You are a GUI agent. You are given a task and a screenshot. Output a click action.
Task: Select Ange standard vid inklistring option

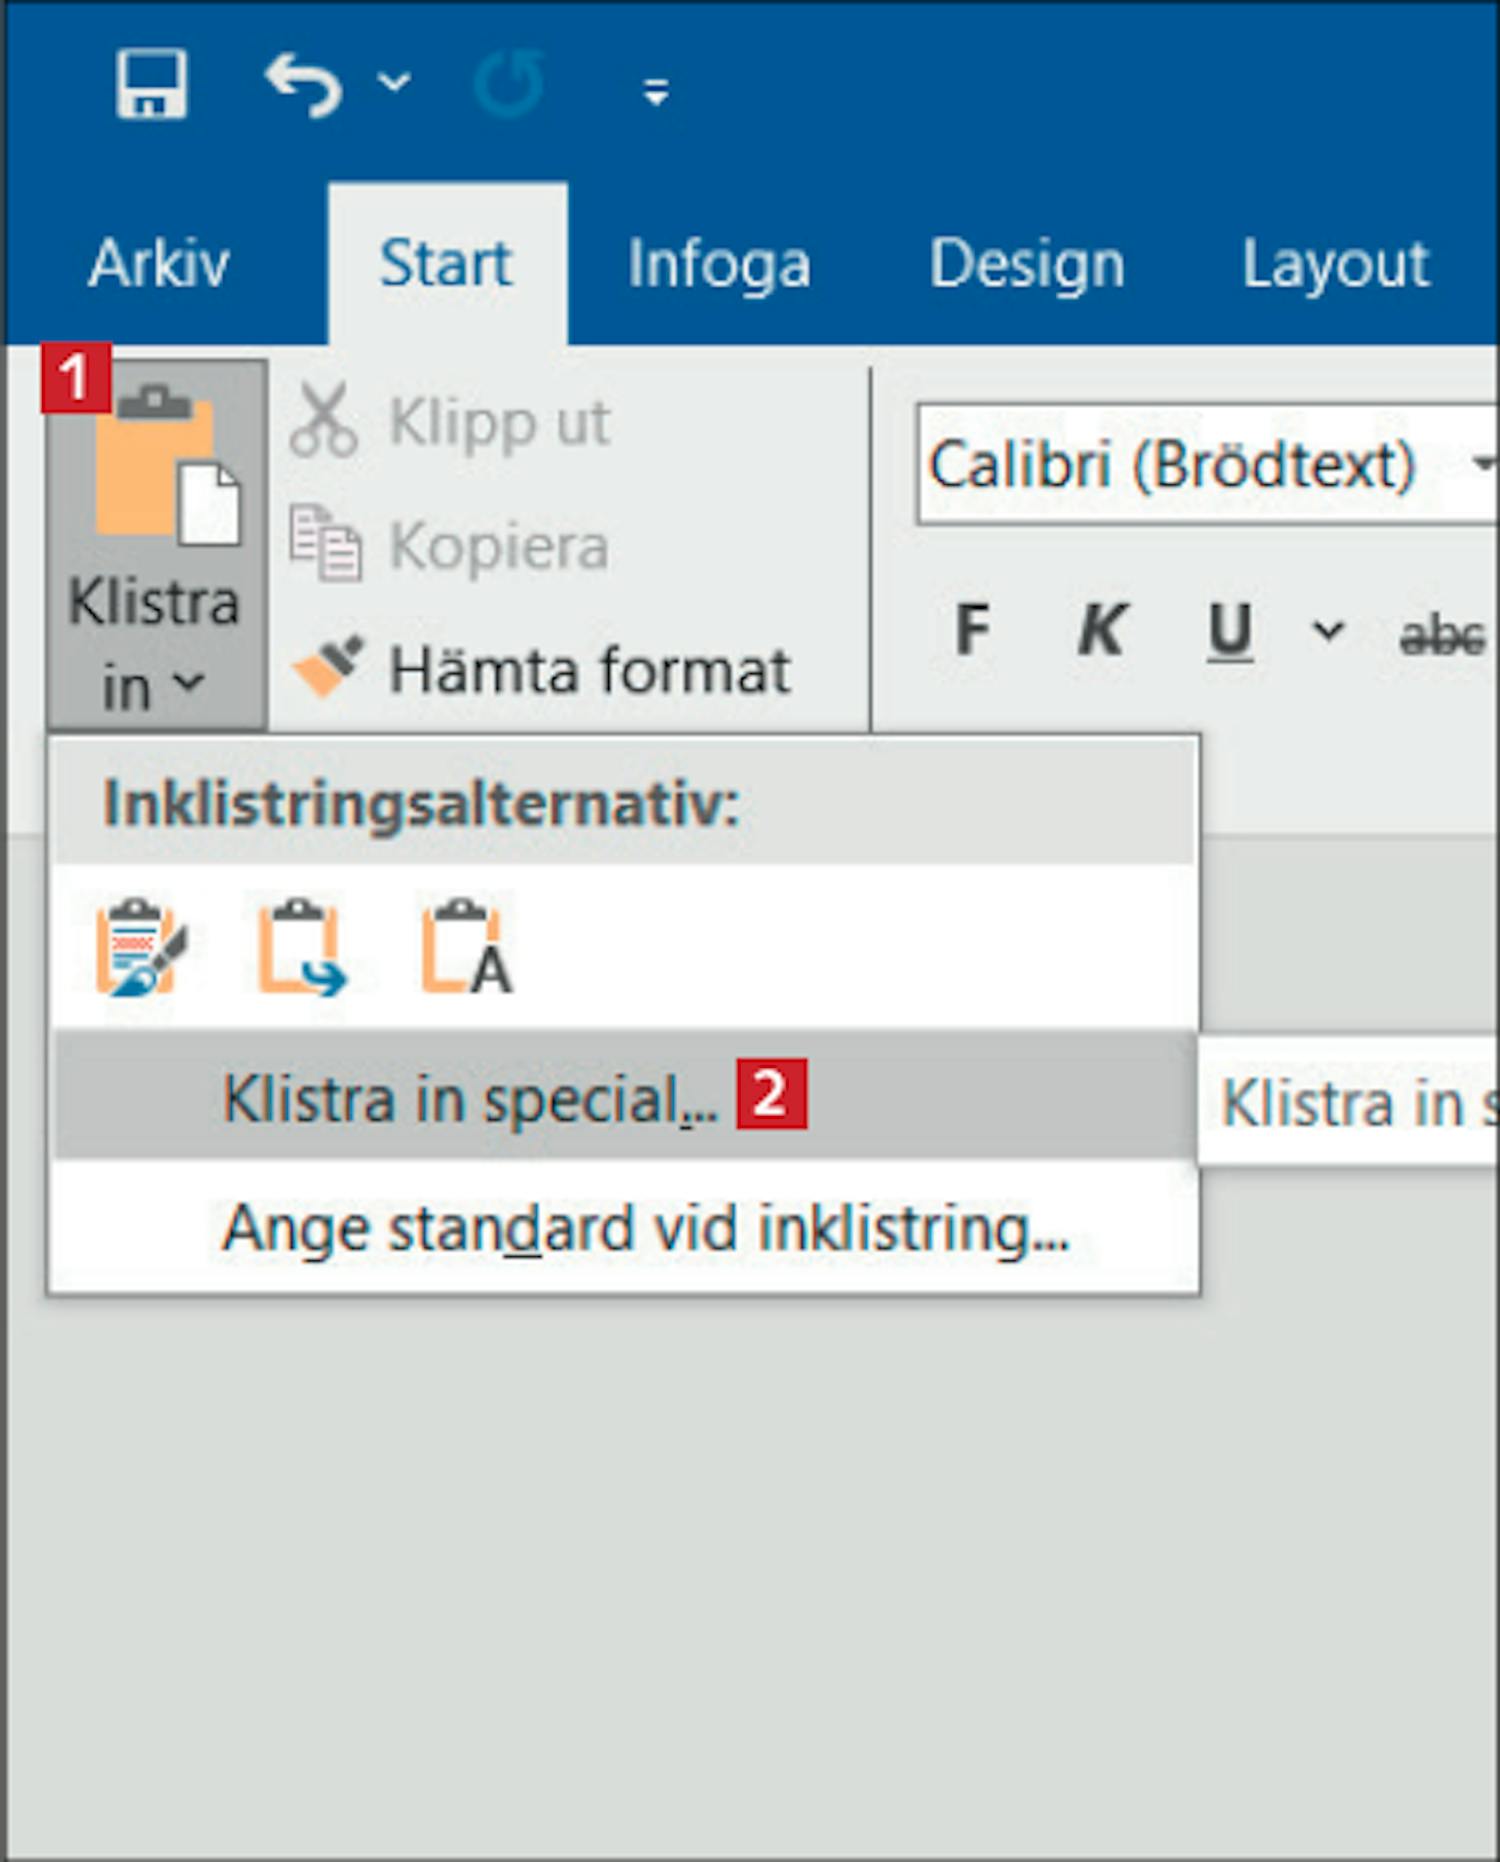645,1228
